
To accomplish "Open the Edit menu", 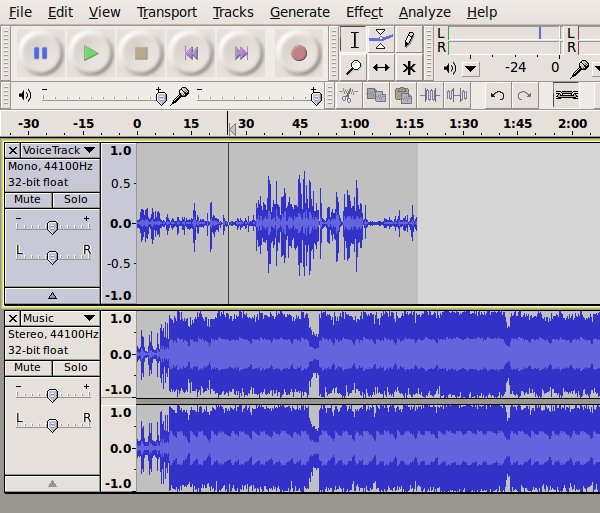I will 60,12.
